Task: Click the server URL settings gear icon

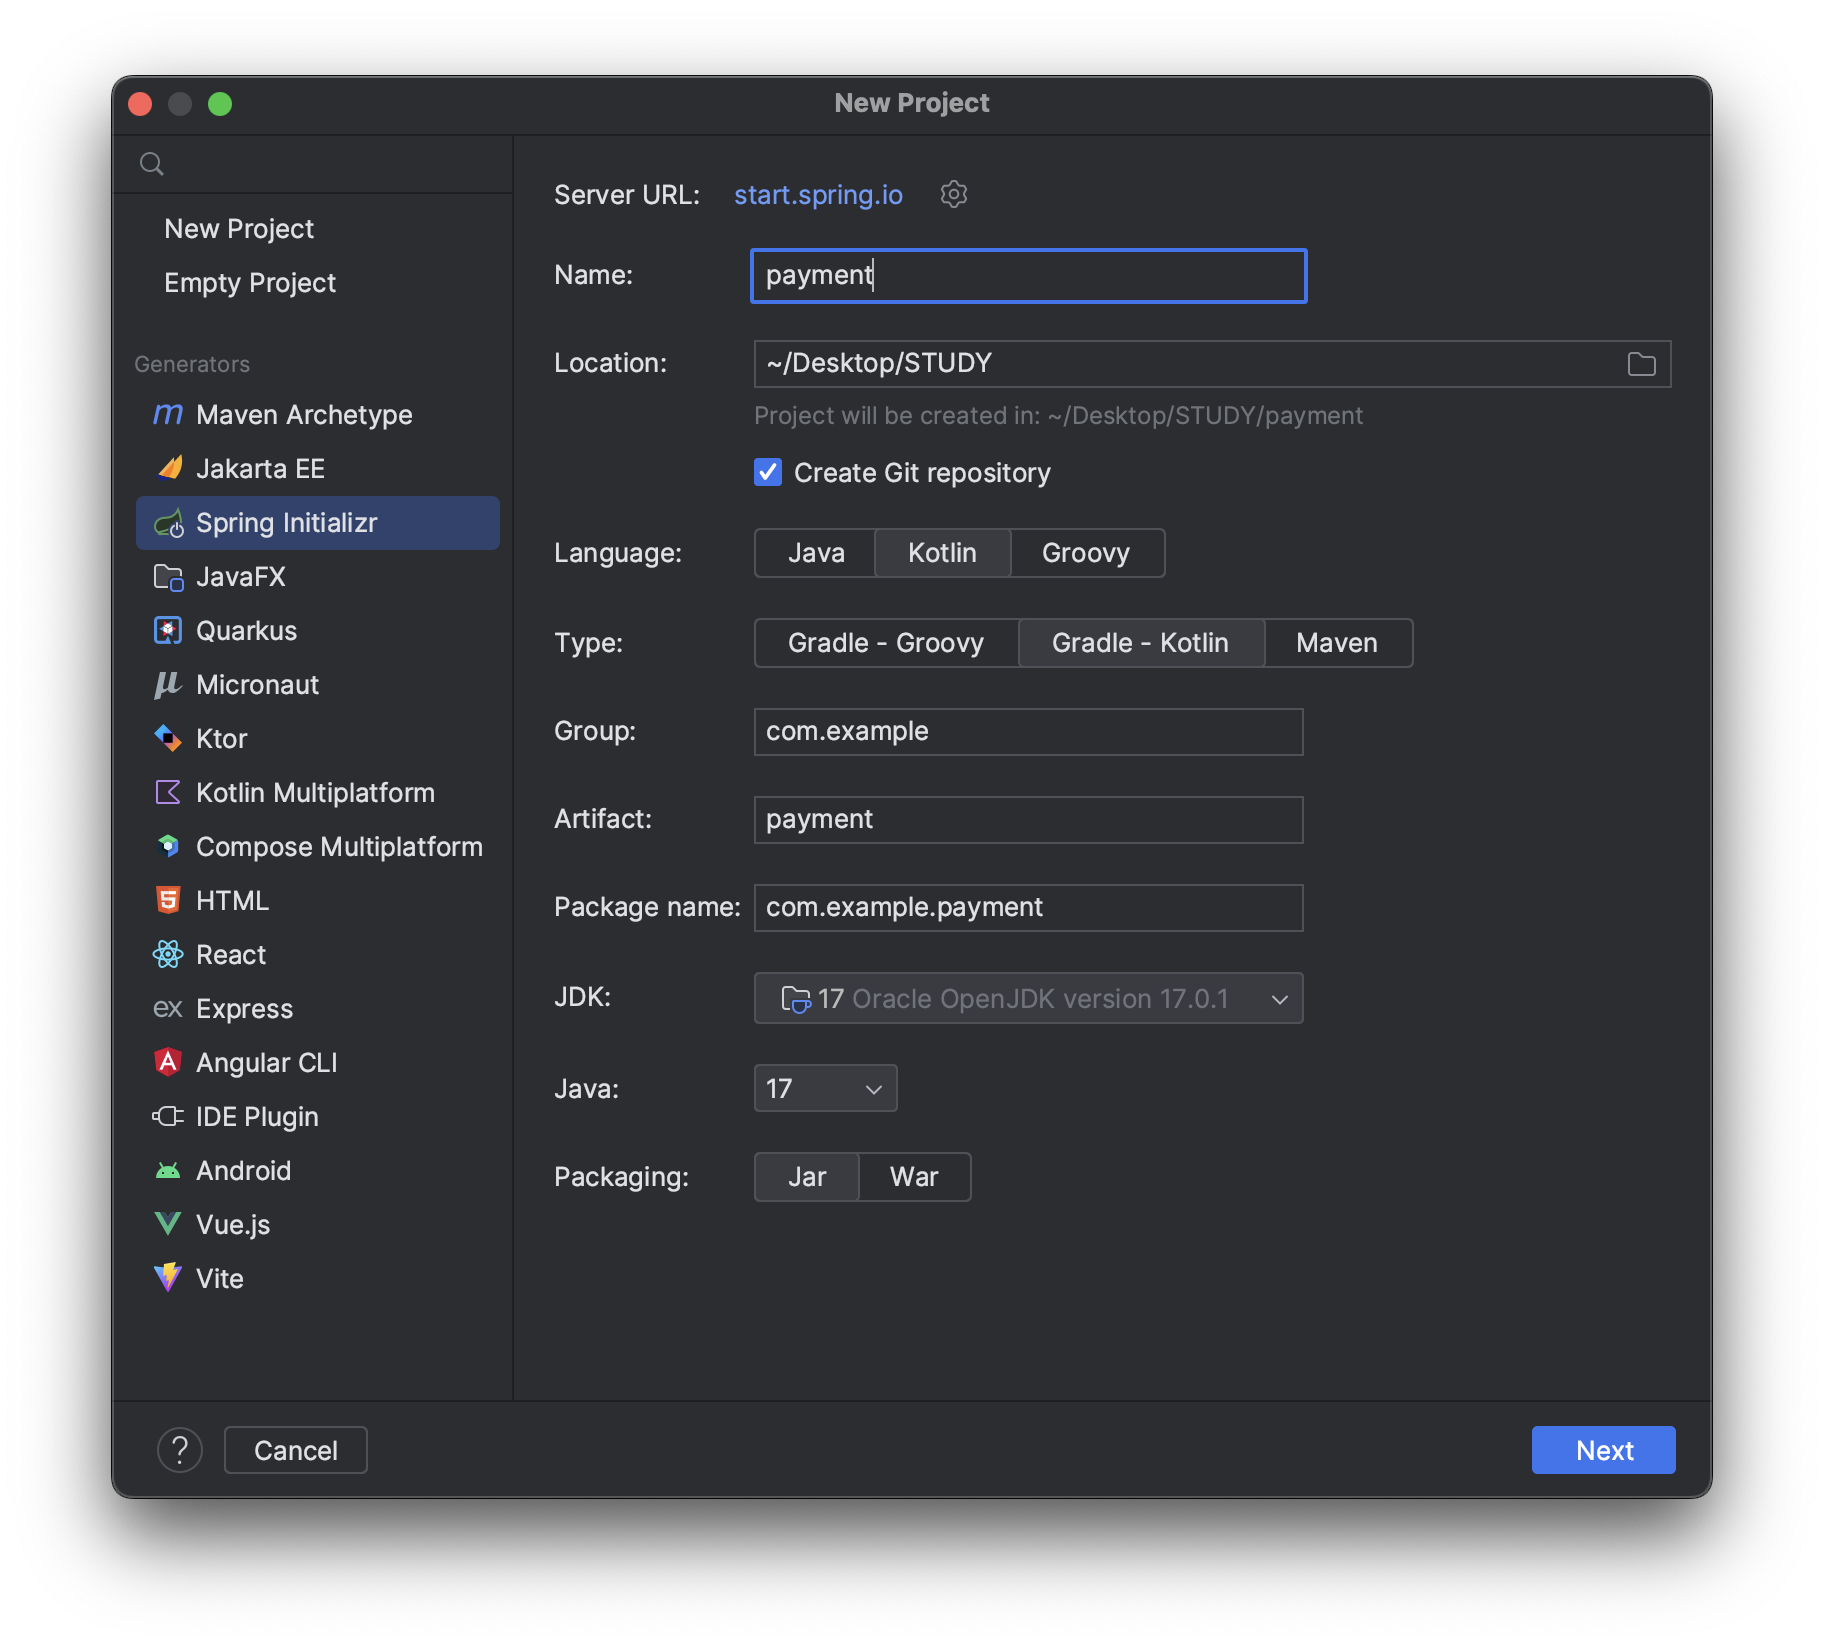Action: [x=954, y=194]
